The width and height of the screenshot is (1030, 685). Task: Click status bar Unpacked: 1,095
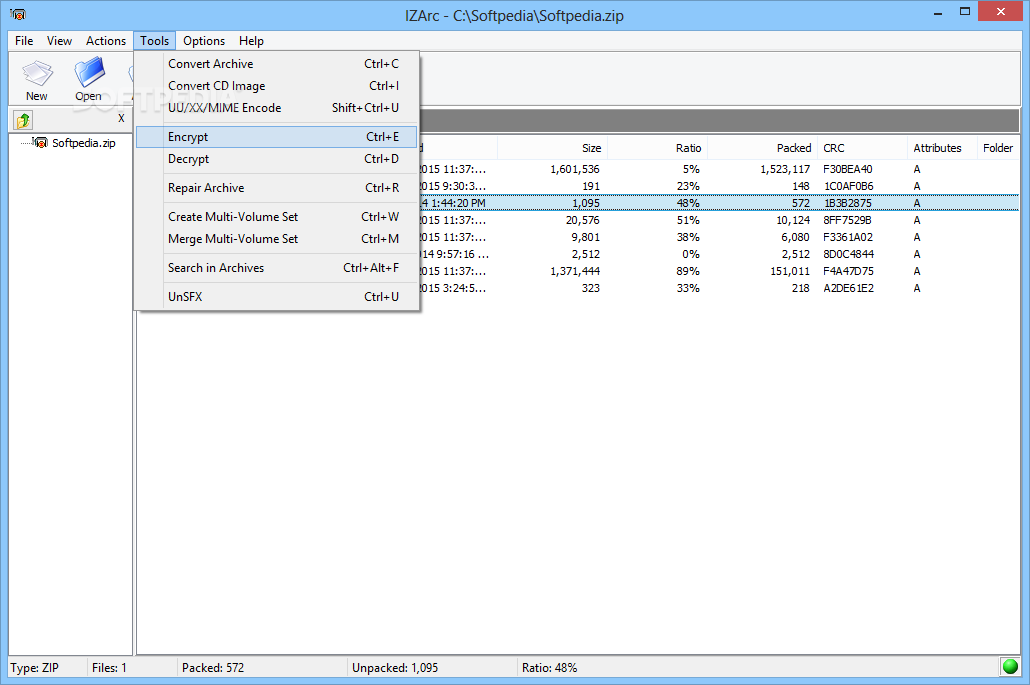[395, 668]
